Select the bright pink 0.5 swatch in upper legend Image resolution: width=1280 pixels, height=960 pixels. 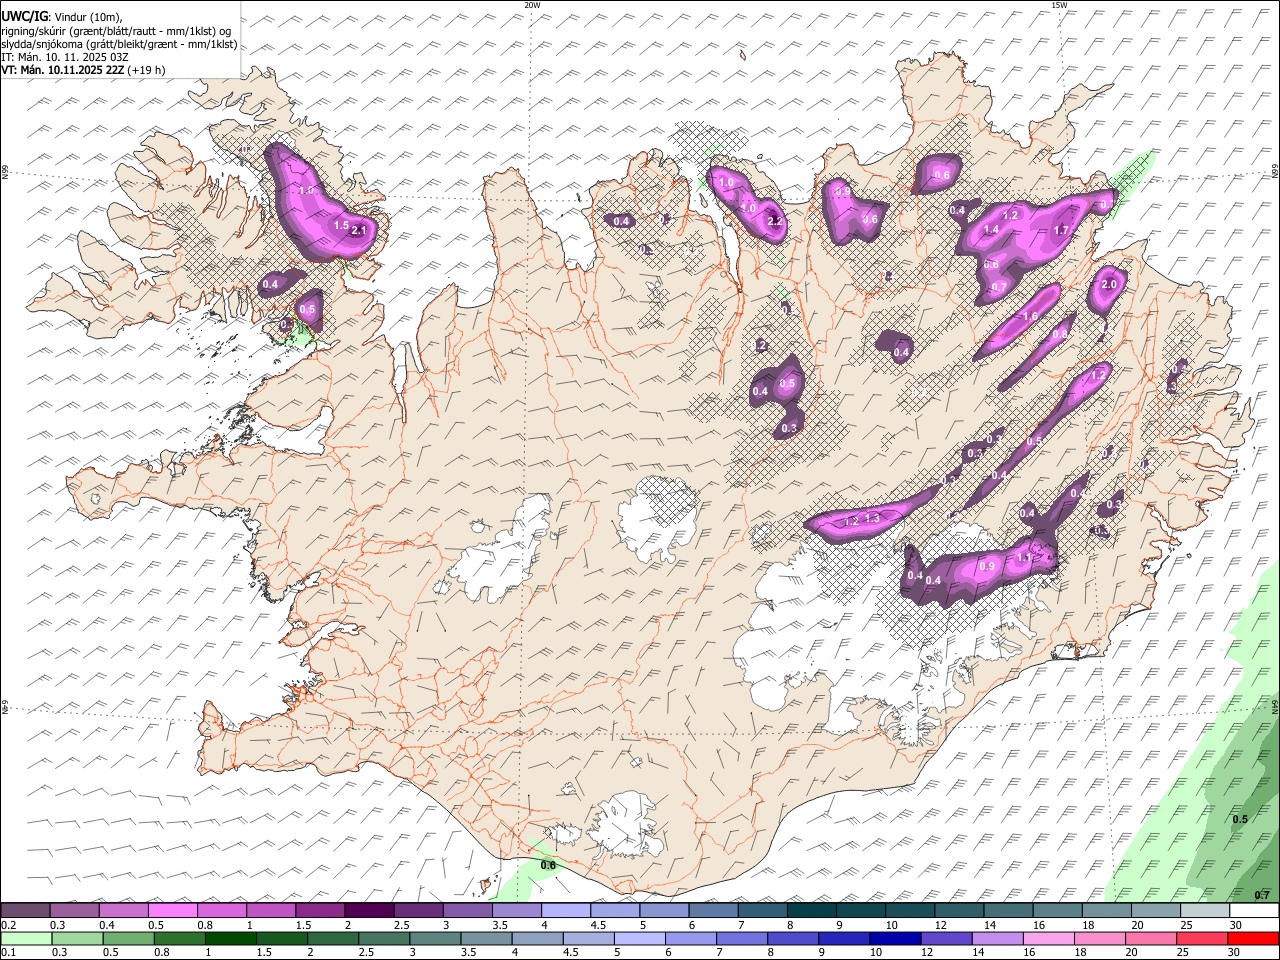pyautogui.click(x=172, y=911)
